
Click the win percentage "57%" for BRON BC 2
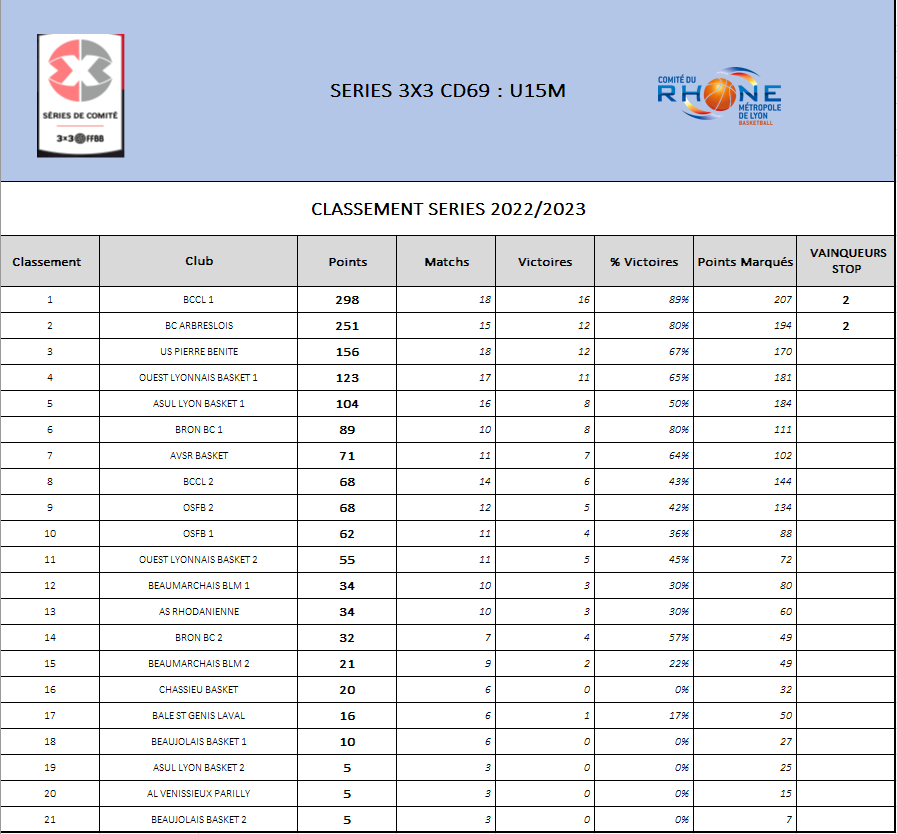(x=679, y=638)
